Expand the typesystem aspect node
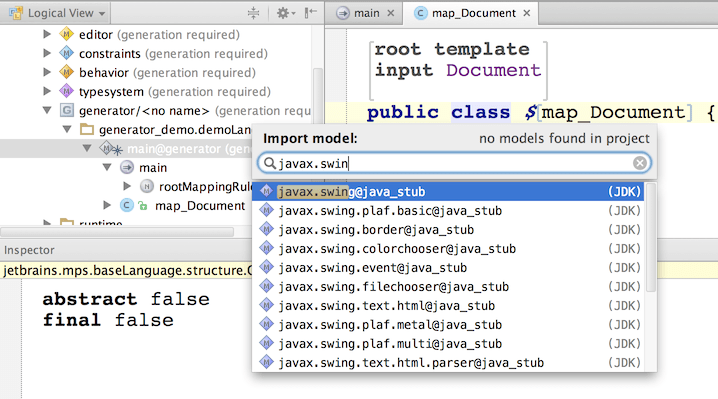 [x=47, y=91]
